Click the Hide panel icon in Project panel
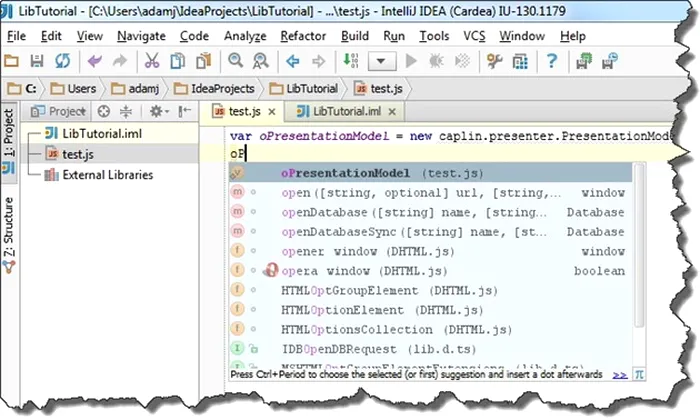 pos(184,111)
